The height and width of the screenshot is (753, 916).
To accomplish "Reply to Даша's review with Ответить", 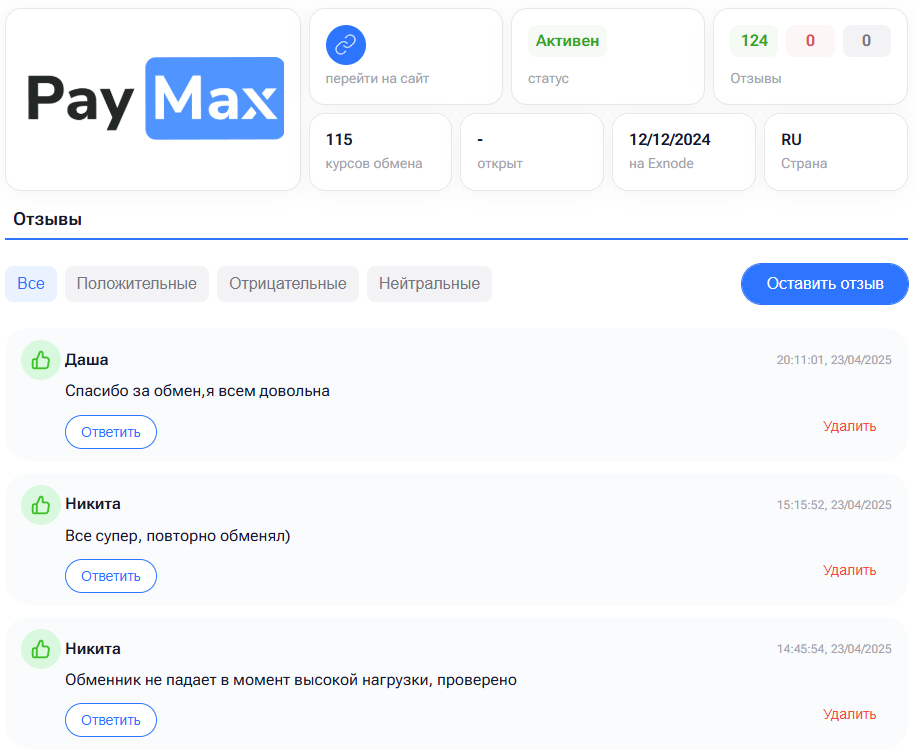I will (111, 432).
